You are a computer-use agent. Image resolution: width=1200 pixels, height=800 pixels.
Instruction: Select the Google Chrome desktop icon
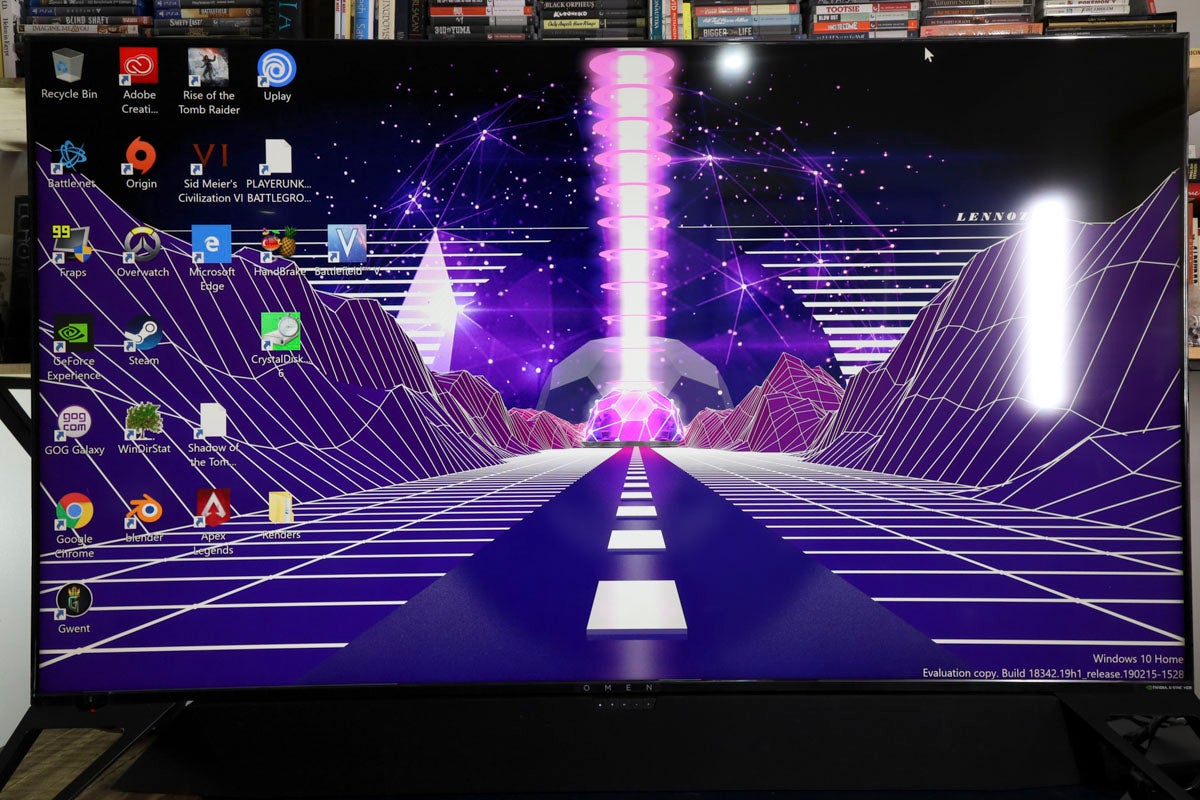point(74,511)
